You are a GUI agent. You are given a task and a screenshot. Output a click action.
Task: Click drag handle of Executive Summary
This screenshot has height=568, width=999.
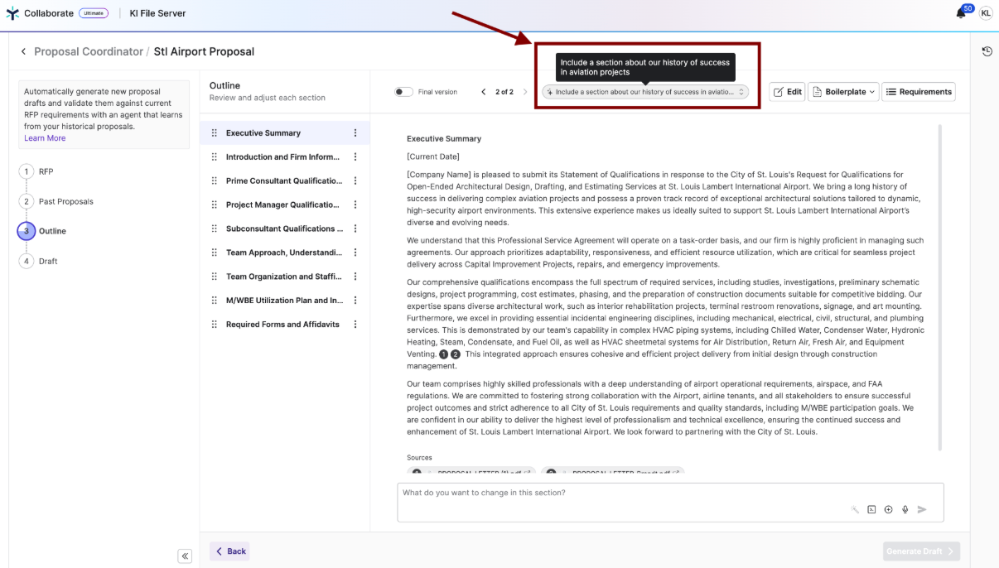(x=214, y=133)
